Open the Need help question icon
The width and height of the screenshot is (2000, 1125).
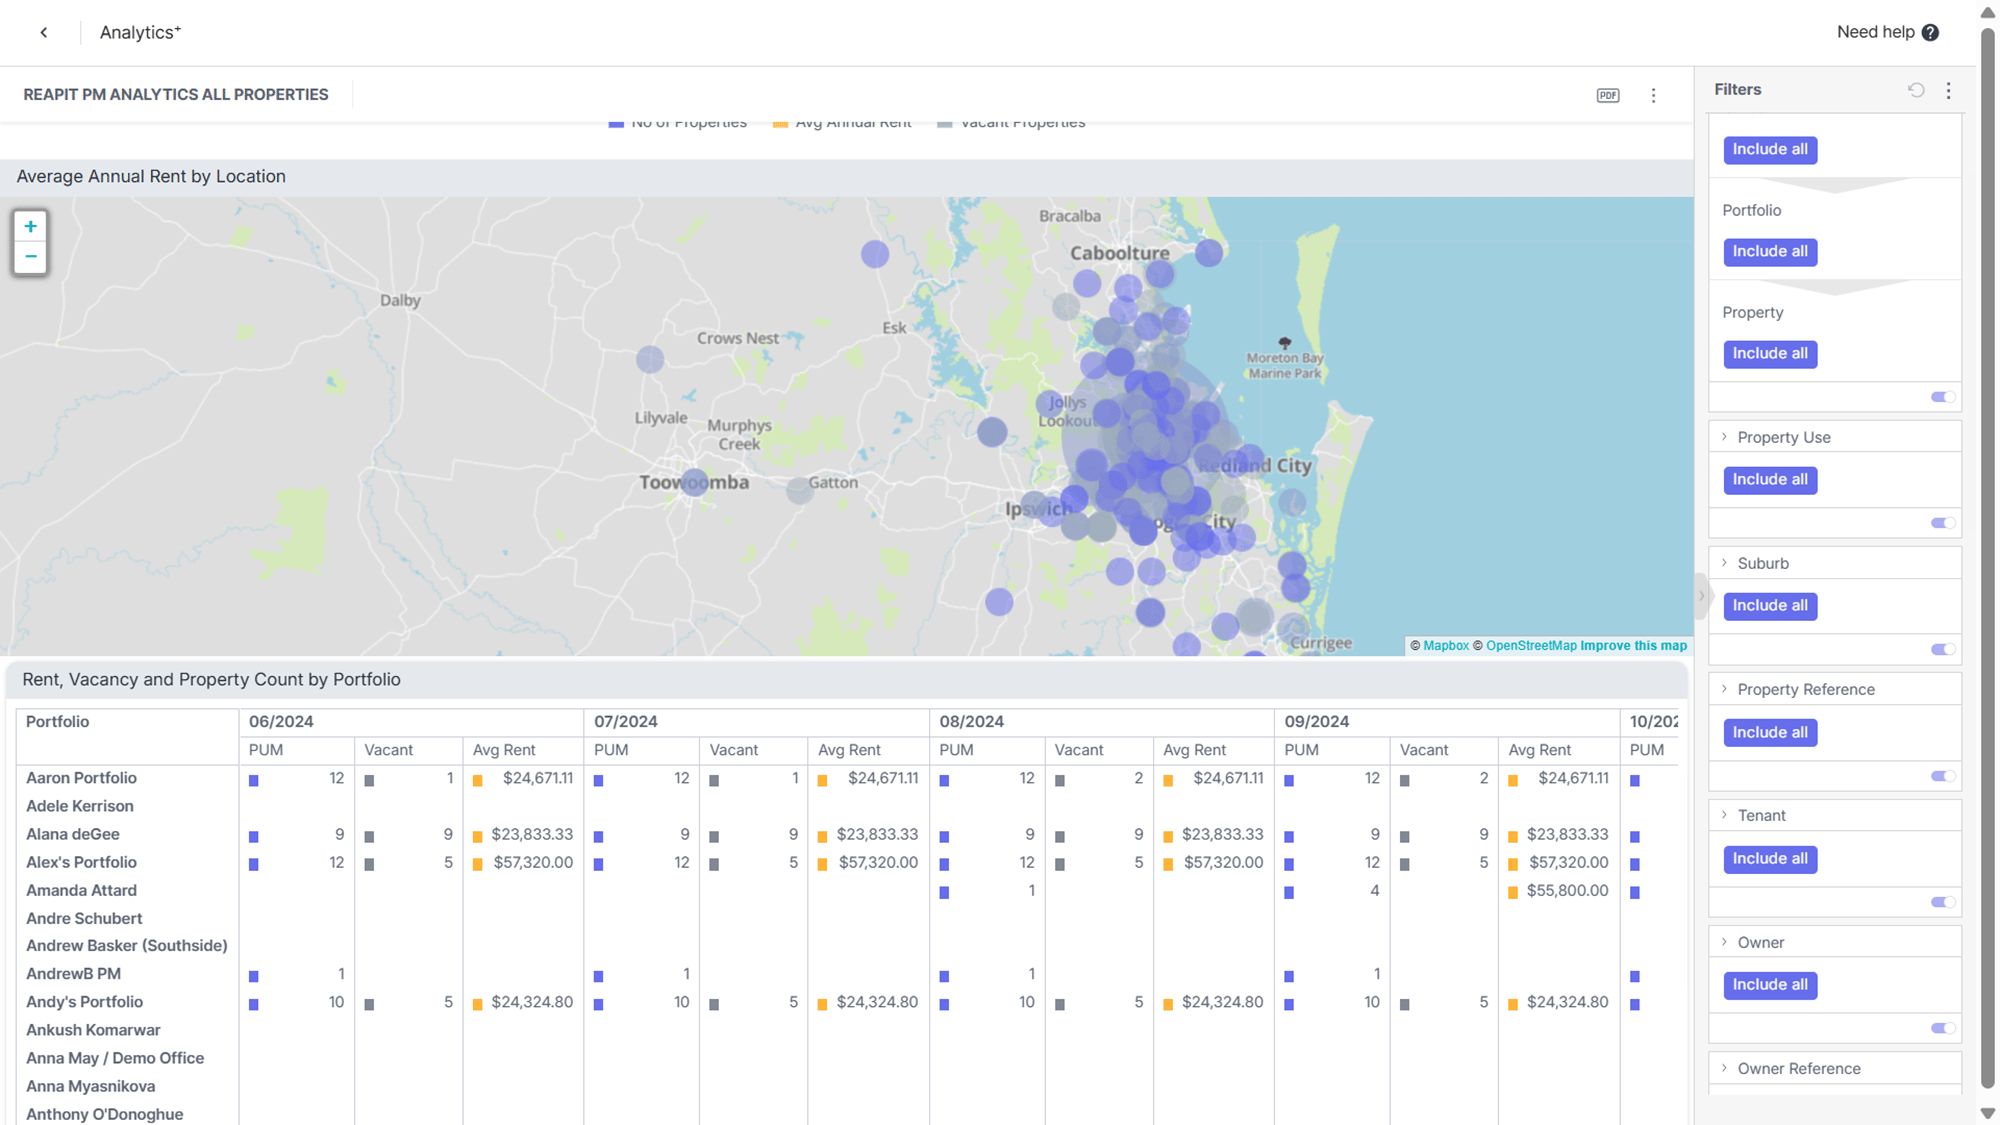(x=1930, y=32)
